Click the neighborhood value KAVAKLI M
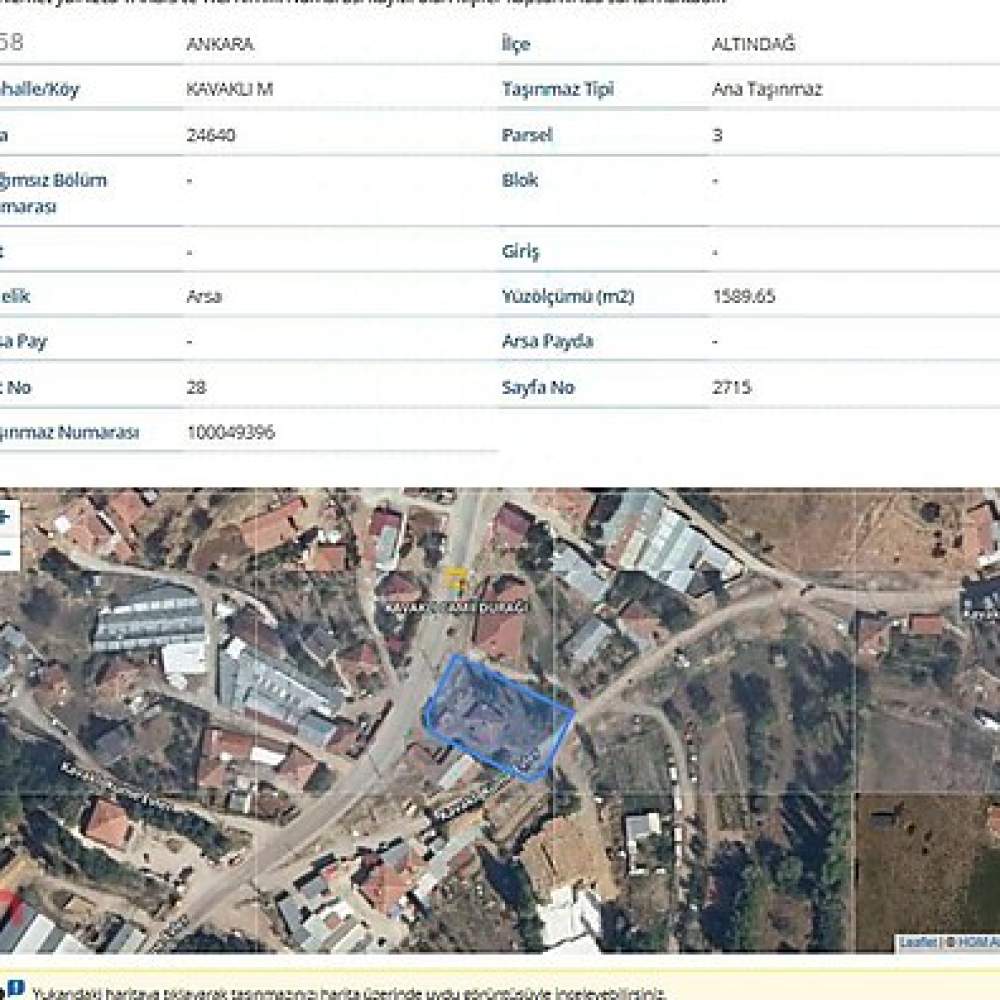Screen dimensions: 1000x1000 (230, 89)
